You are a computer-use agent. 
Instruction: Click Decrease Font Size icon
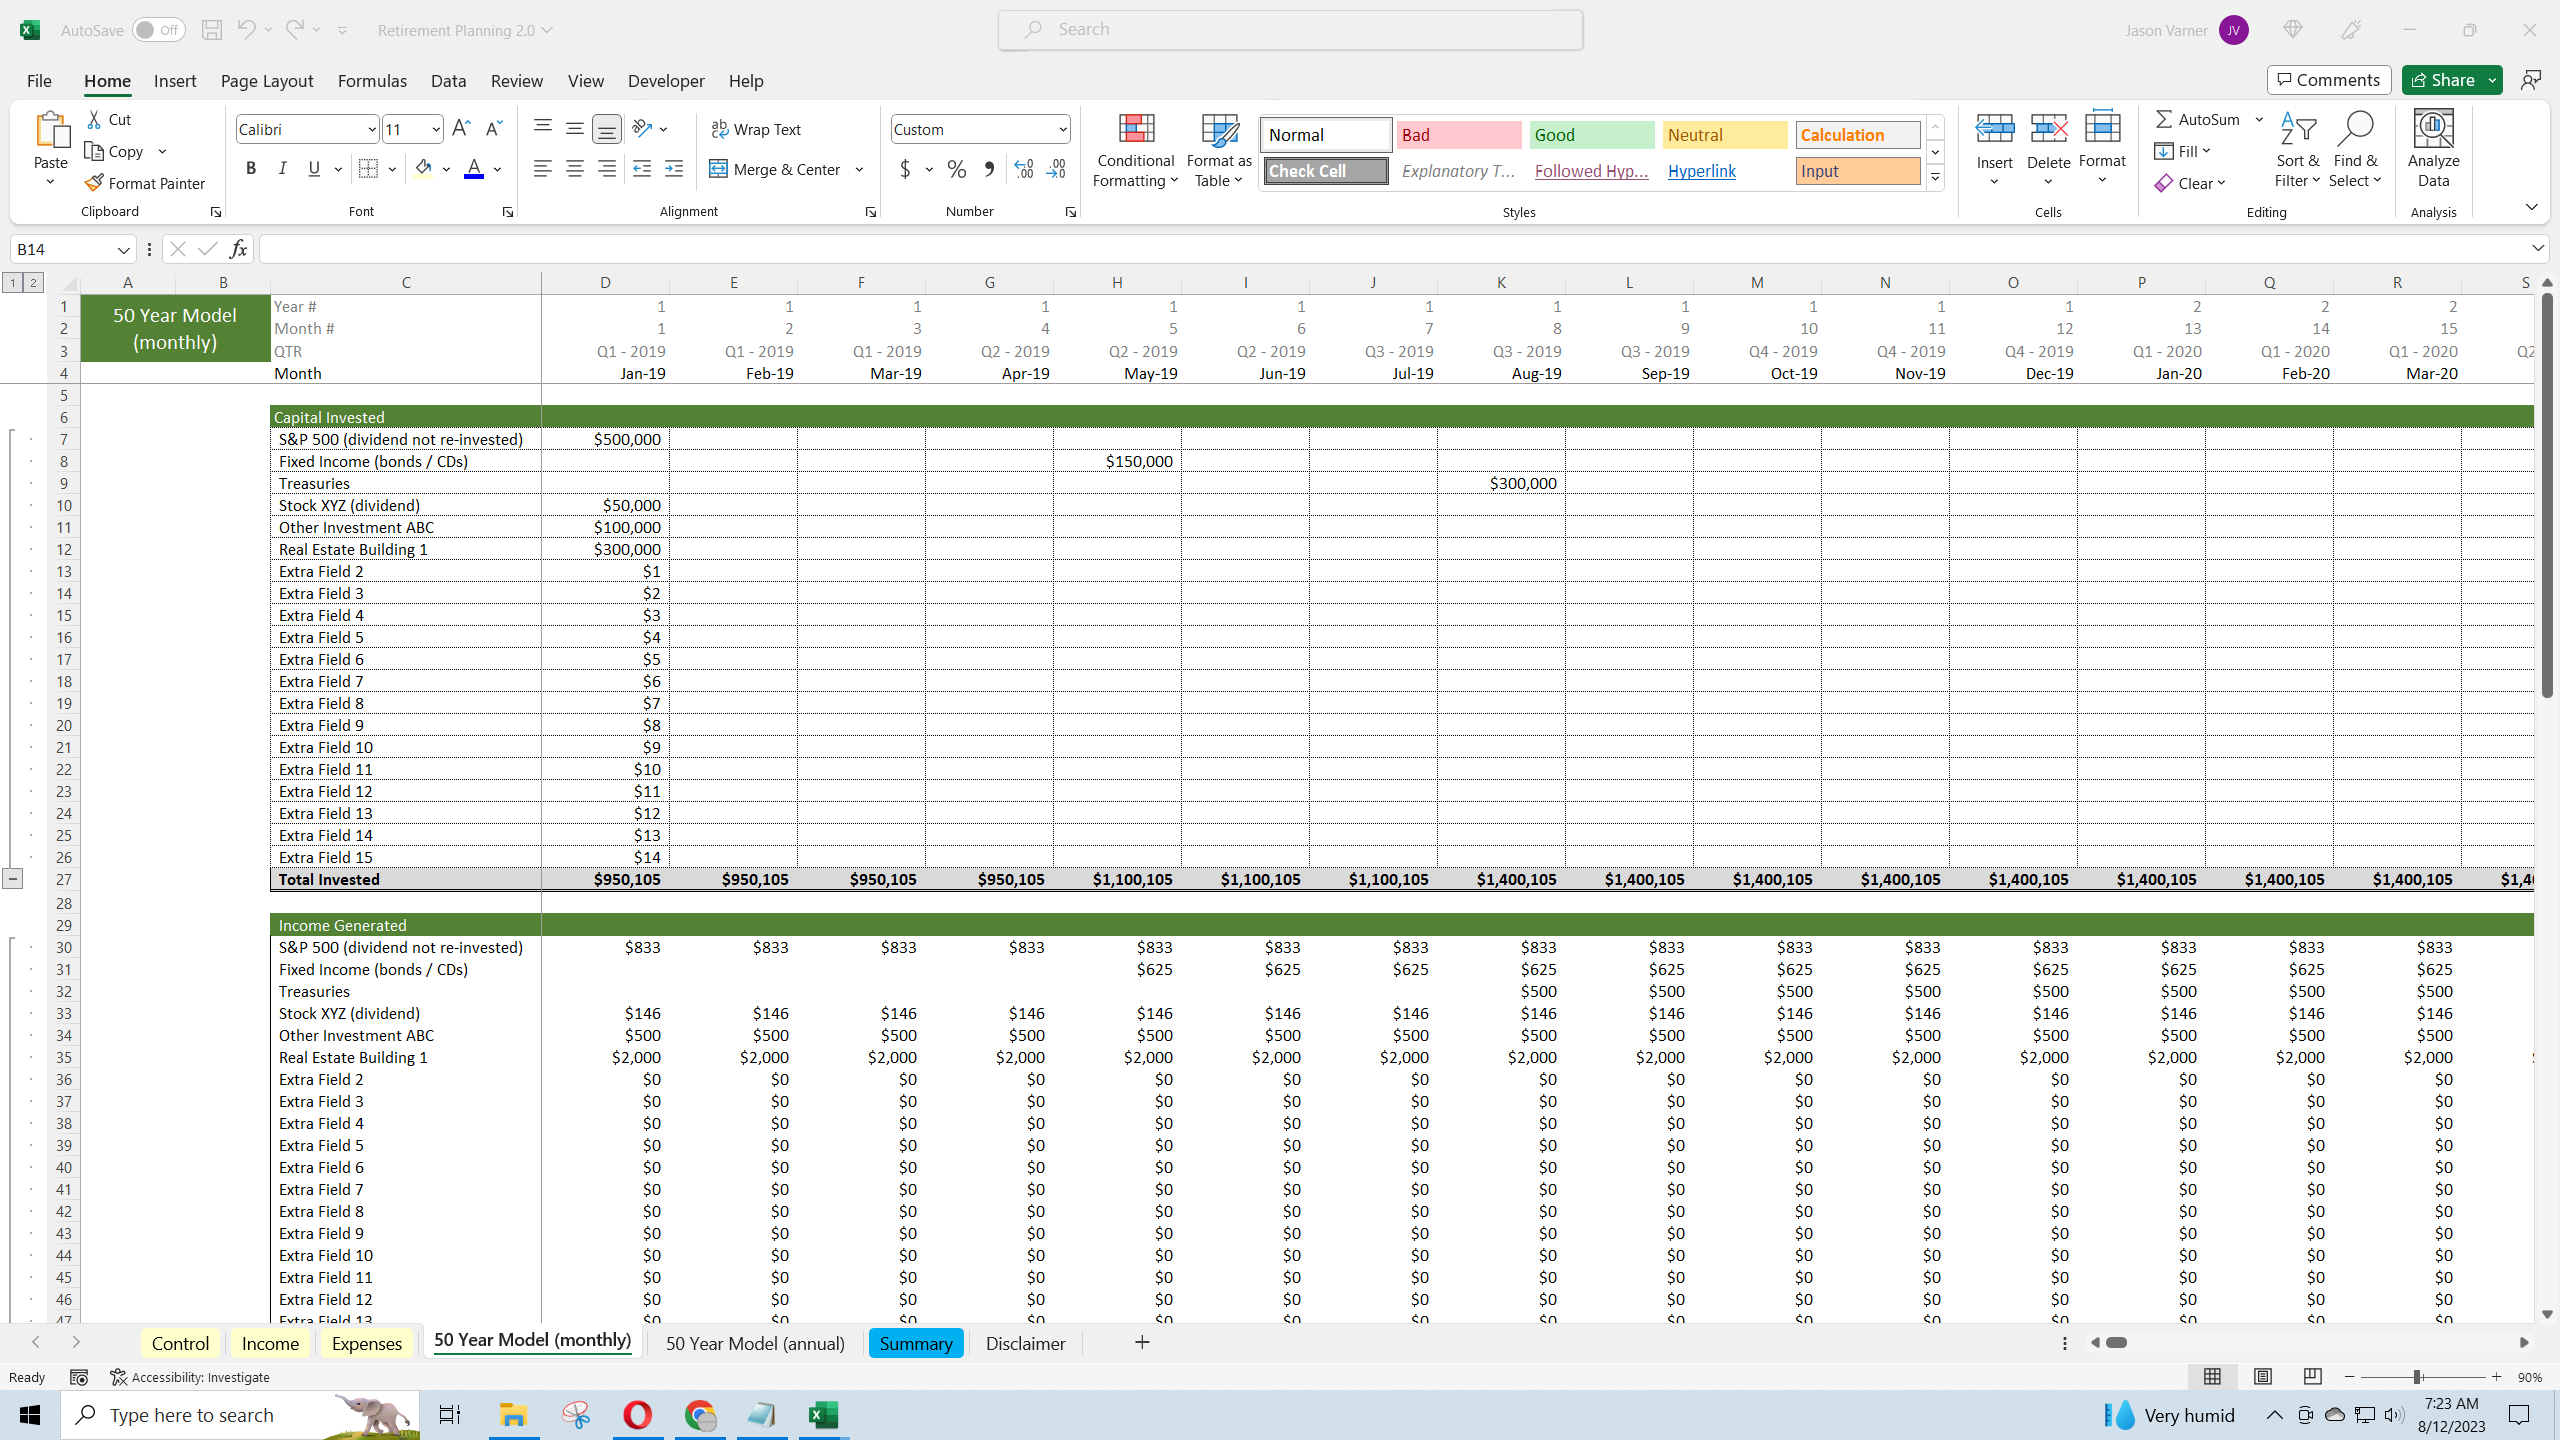pos(493,128)
